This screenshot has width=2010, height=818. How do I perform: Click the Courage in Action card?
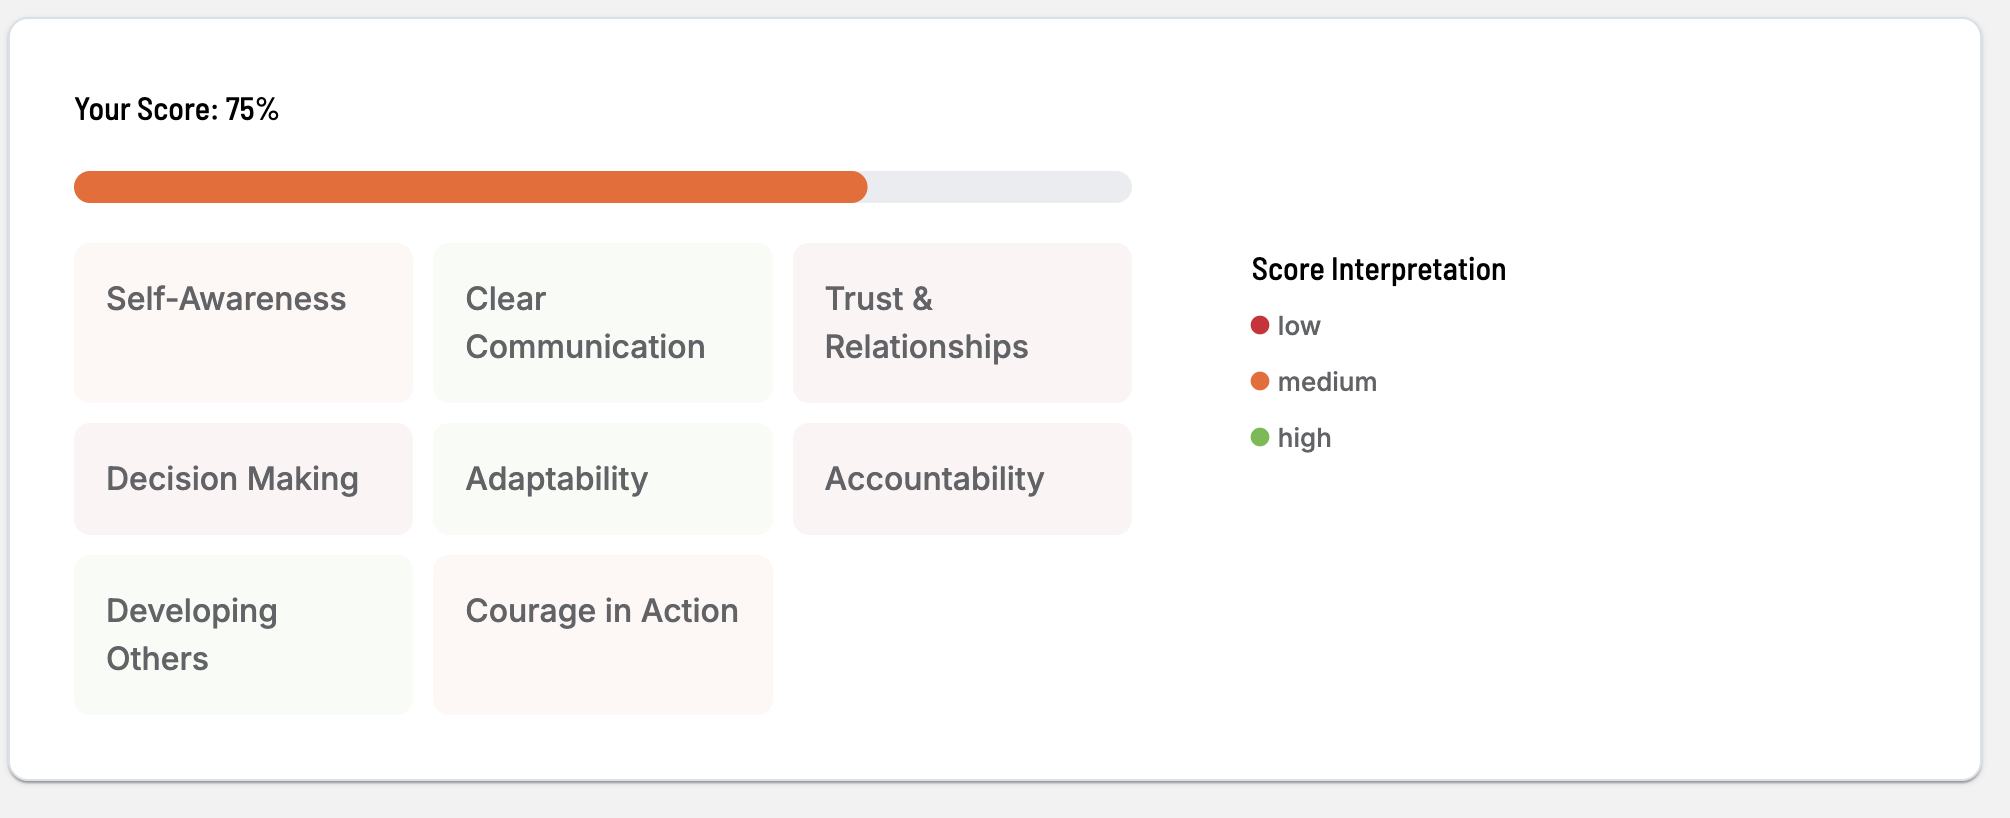pos(603,634)
